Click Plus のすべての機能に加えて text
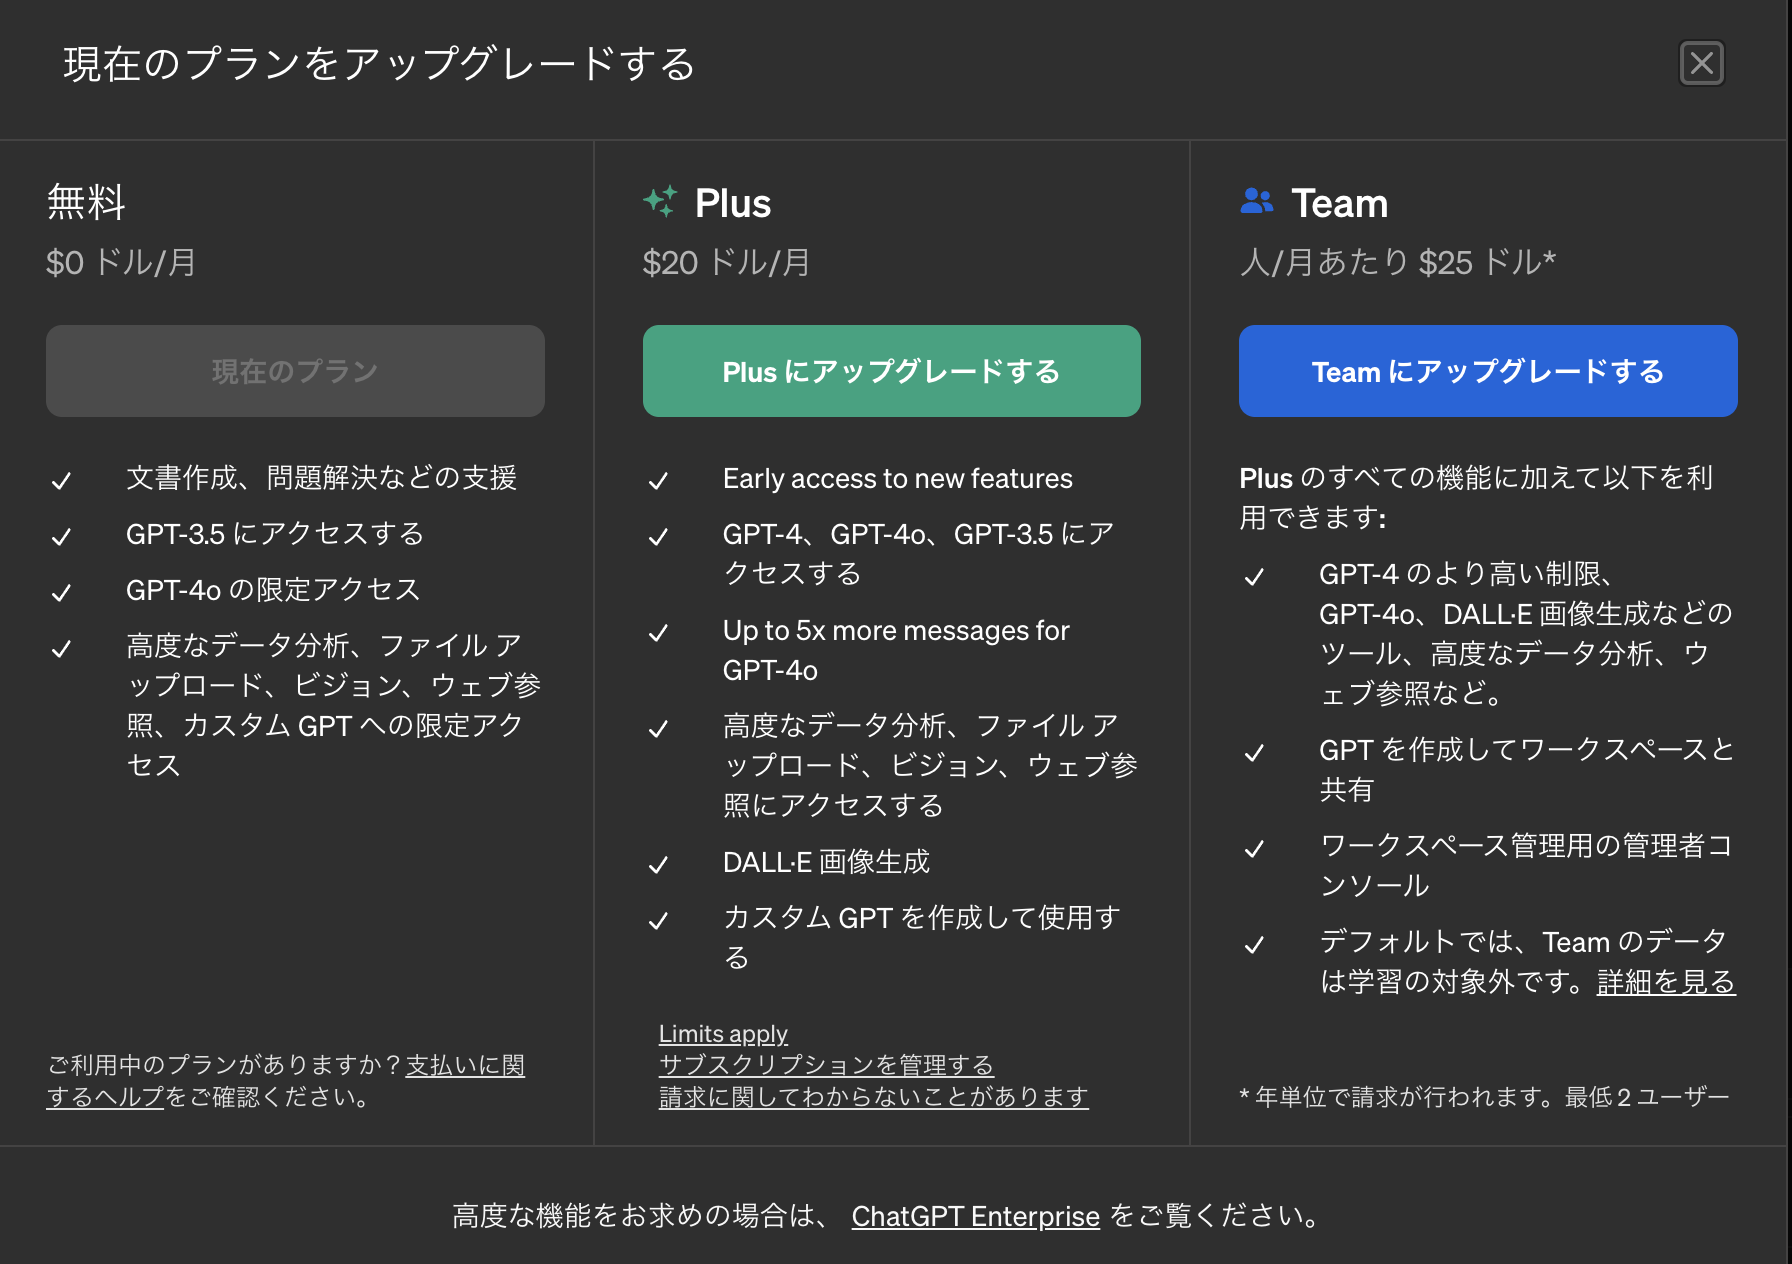Screen dimensions: 1792x1264 (x=1476, y=498)
